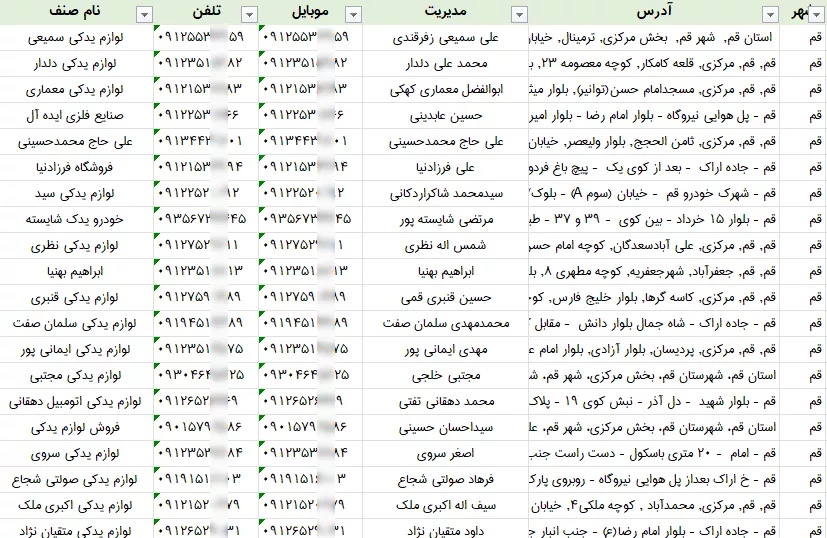Select cell لوازم یدکی سلمان صفت

coord(76,323)
